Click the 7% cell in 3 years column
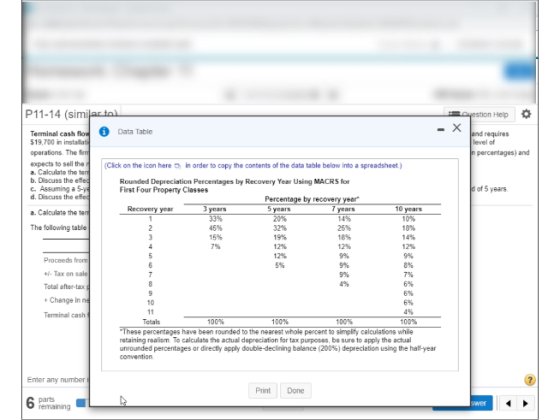The image size is (560, 420). point(215,247)
